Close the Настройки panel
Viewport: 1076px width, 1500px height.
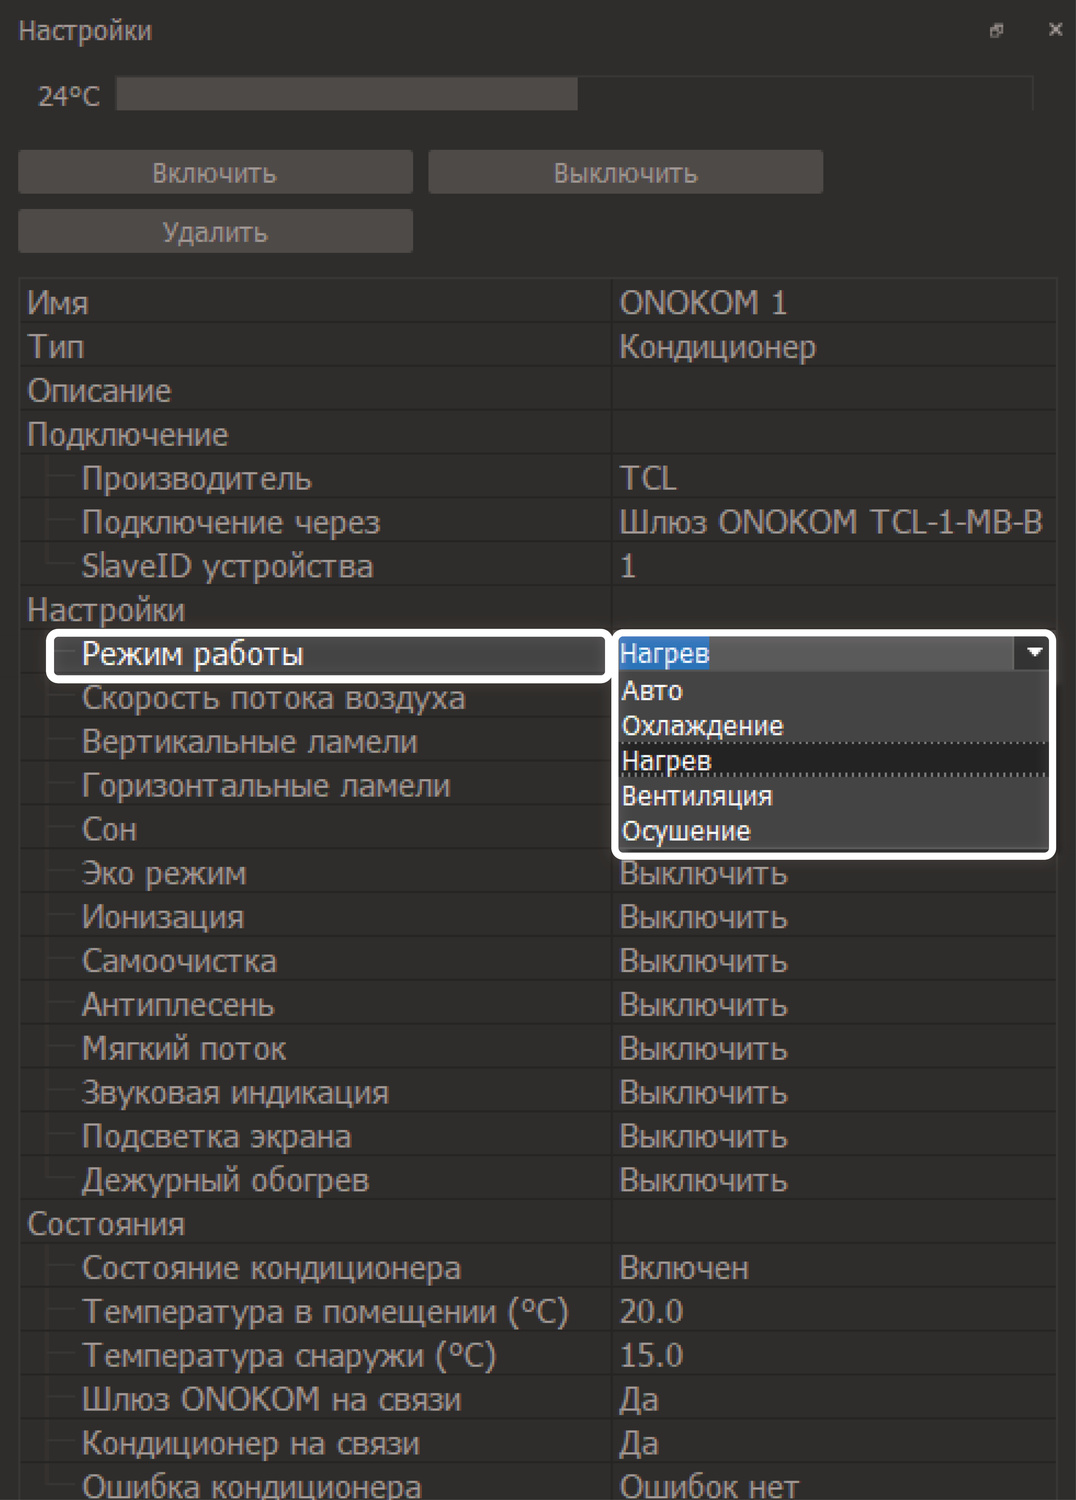pos(1055,30)
